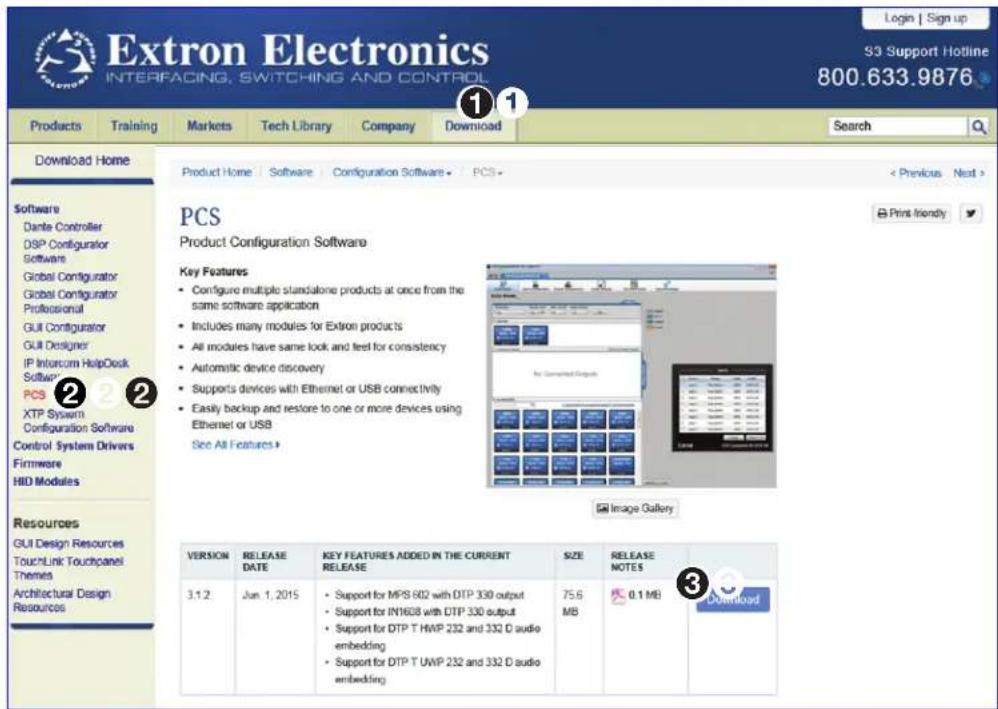Share the page via Twitter icon
Image resolution: width=998 pixels, height=709 pixels.
[971, 213]
